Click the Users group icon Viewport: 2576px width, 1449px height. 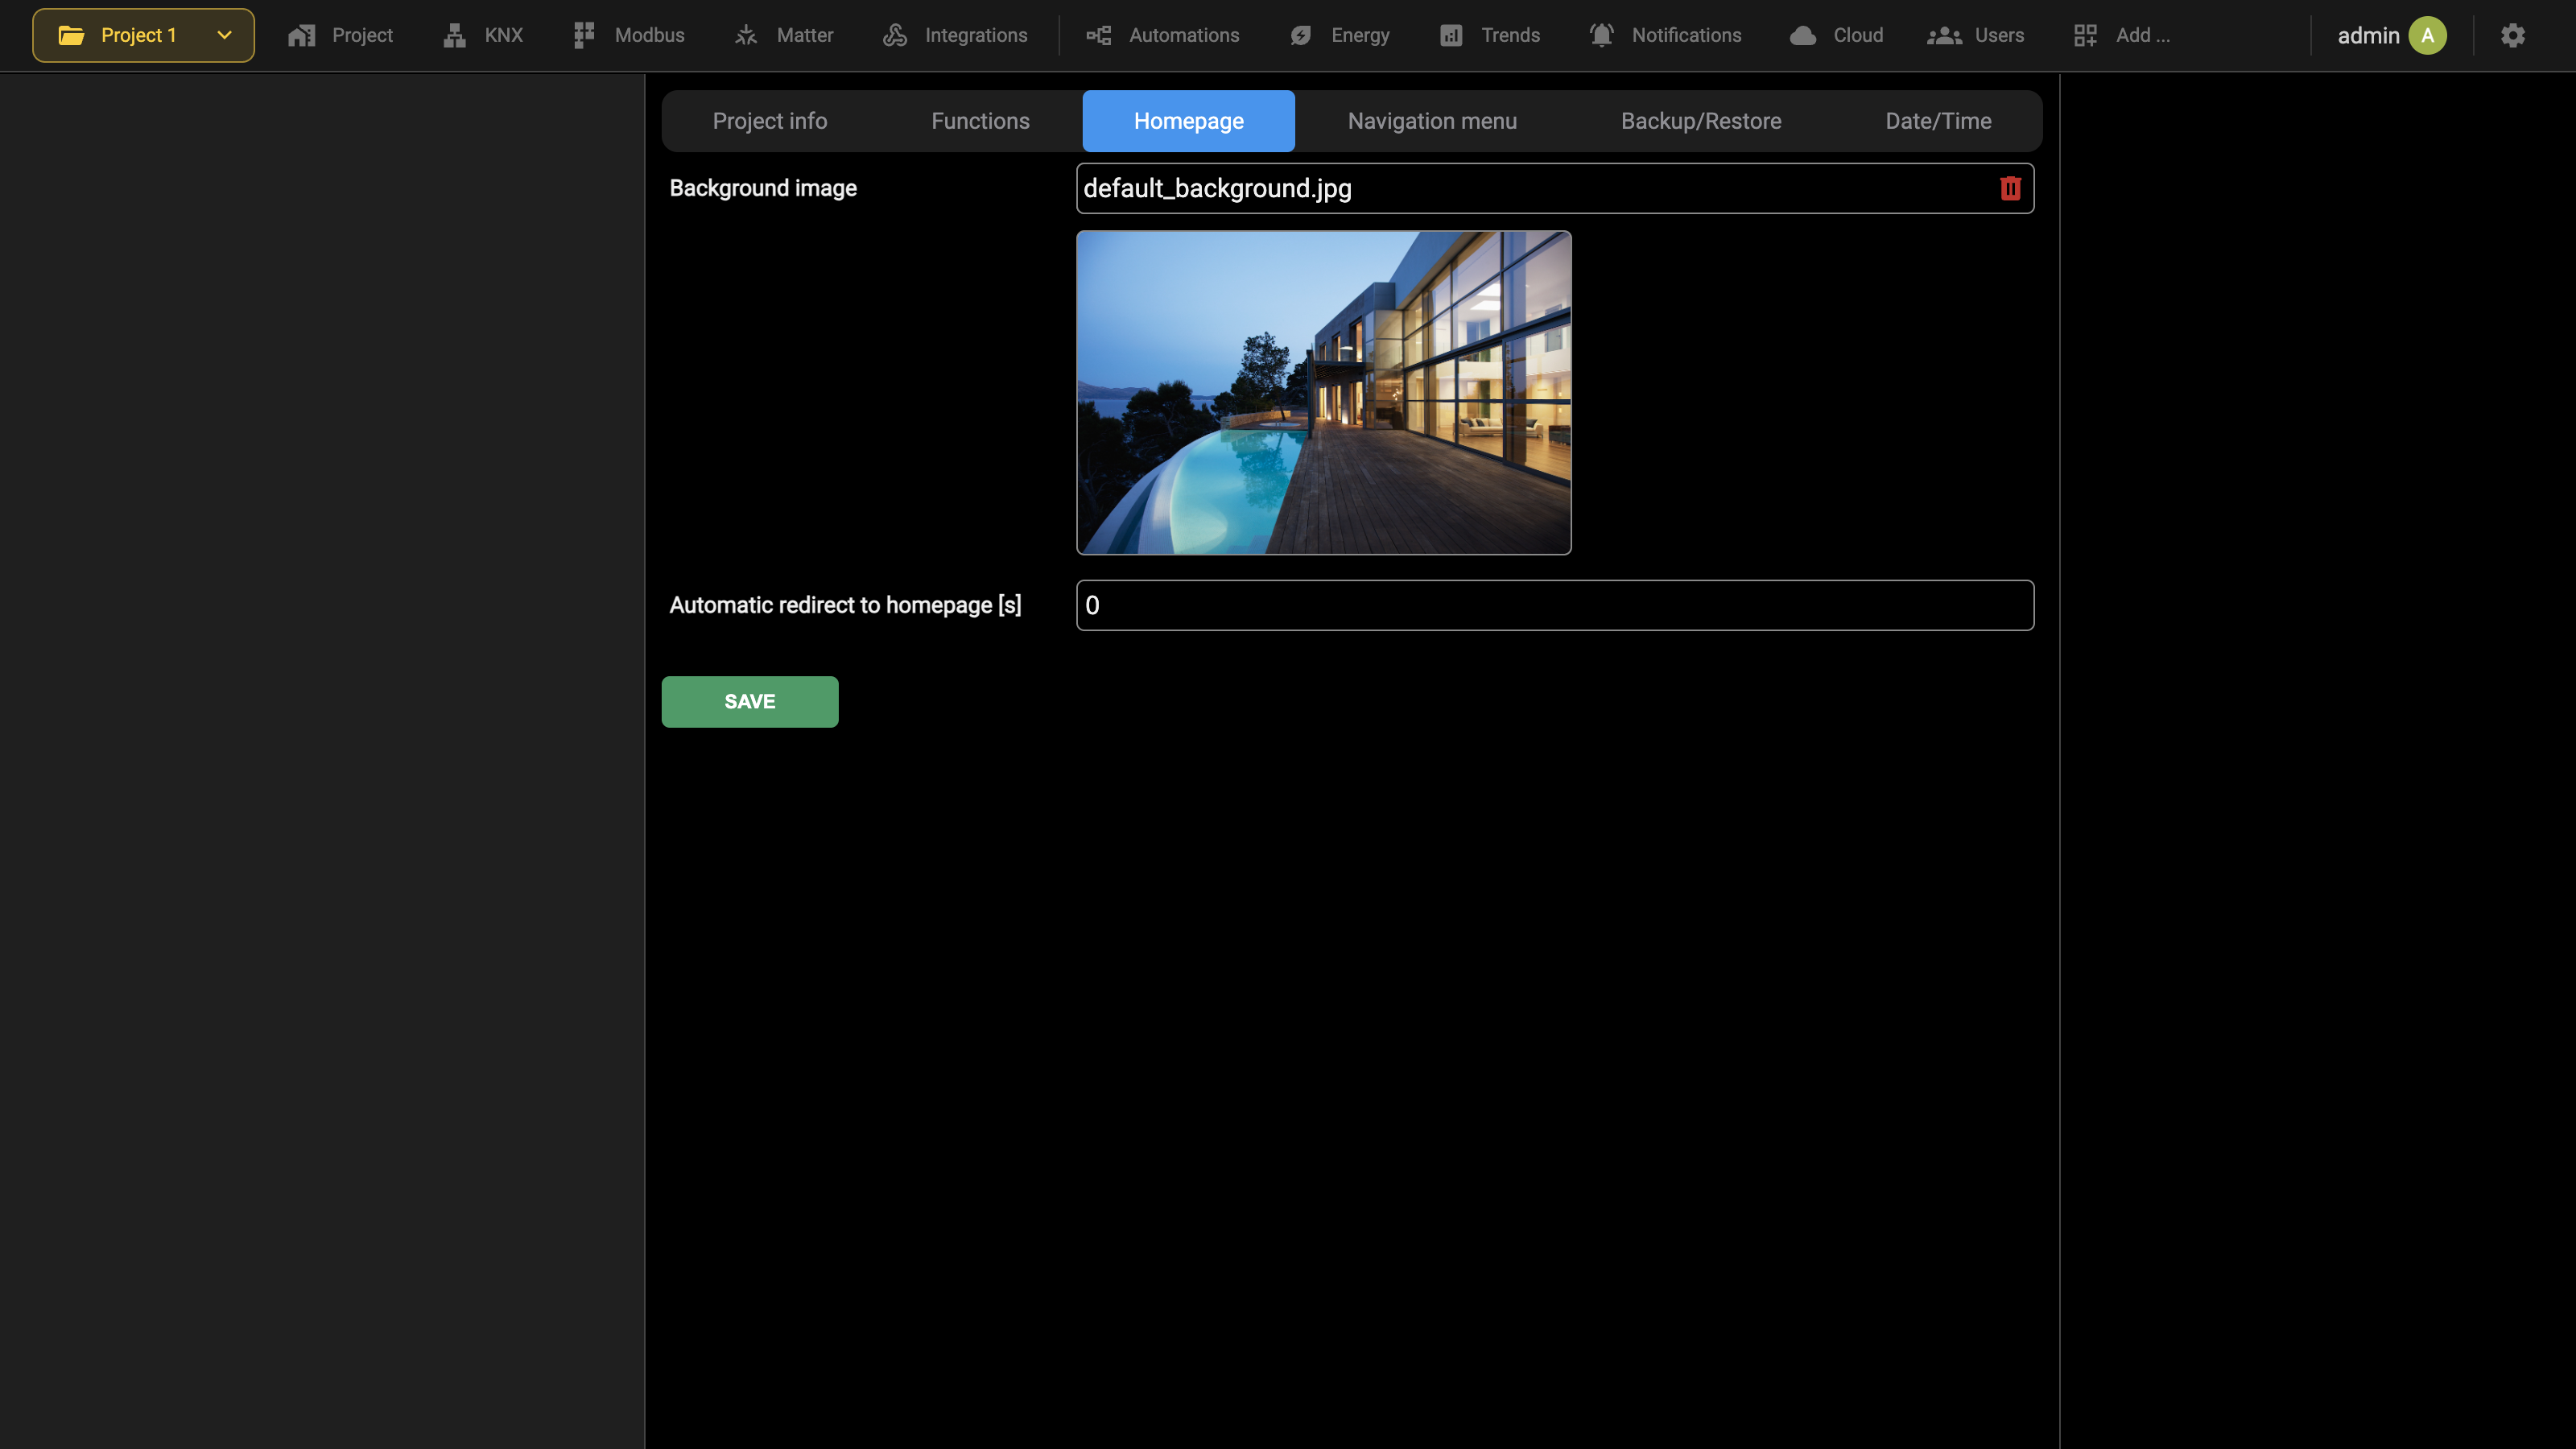coord(1944,35)
